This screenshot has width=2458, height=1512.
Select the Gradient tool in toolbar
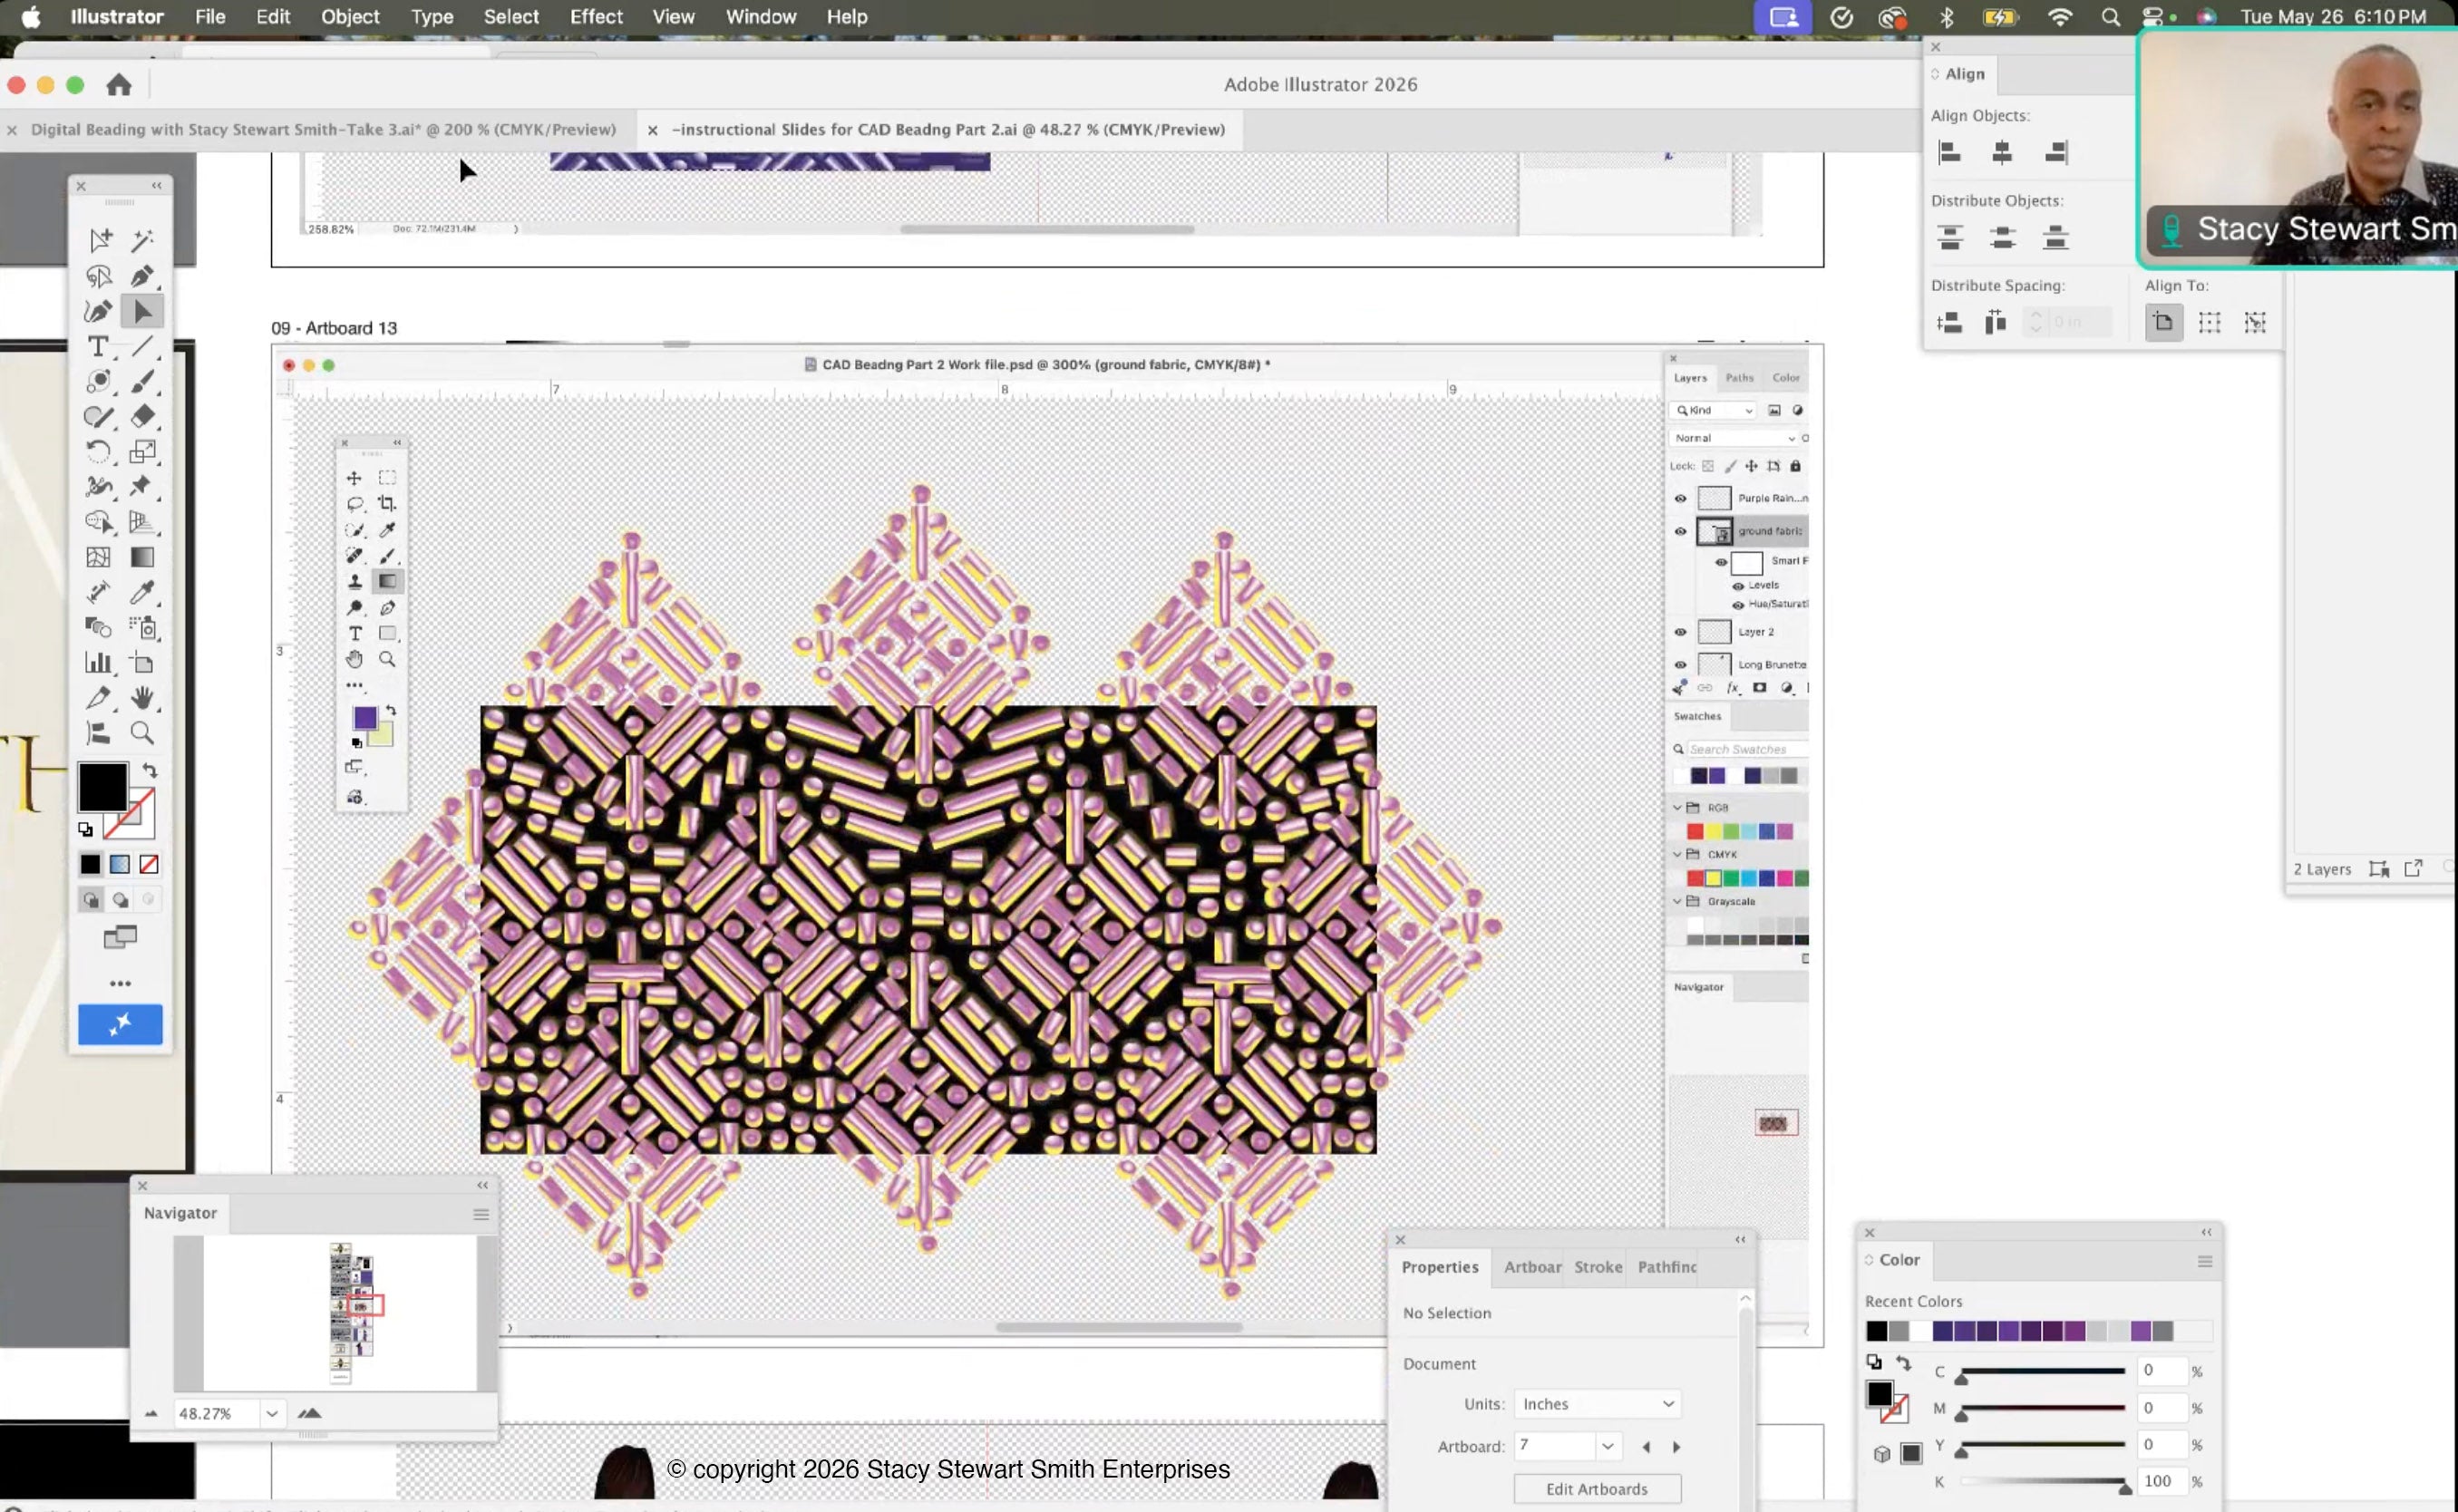click(143, 557)
